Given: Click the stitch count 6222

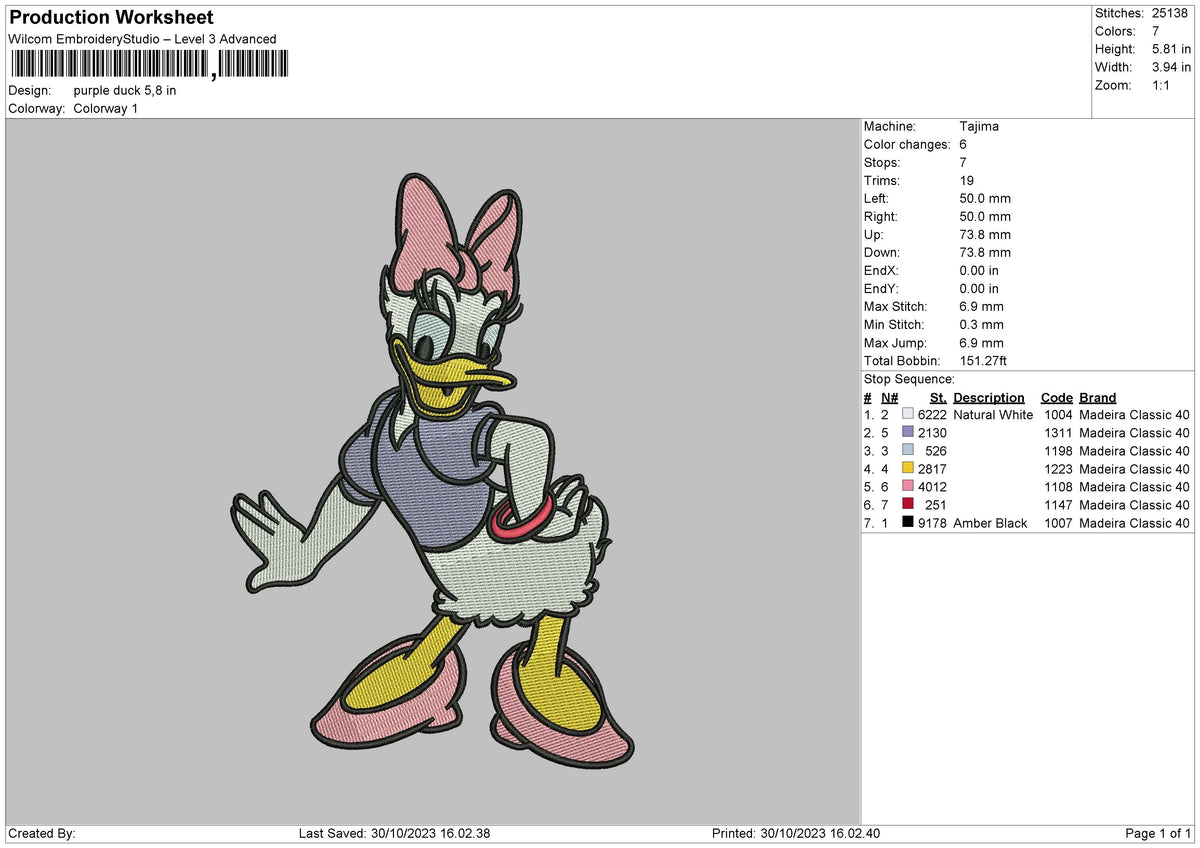Looking at the screenshot, I should tap(932, 415).
